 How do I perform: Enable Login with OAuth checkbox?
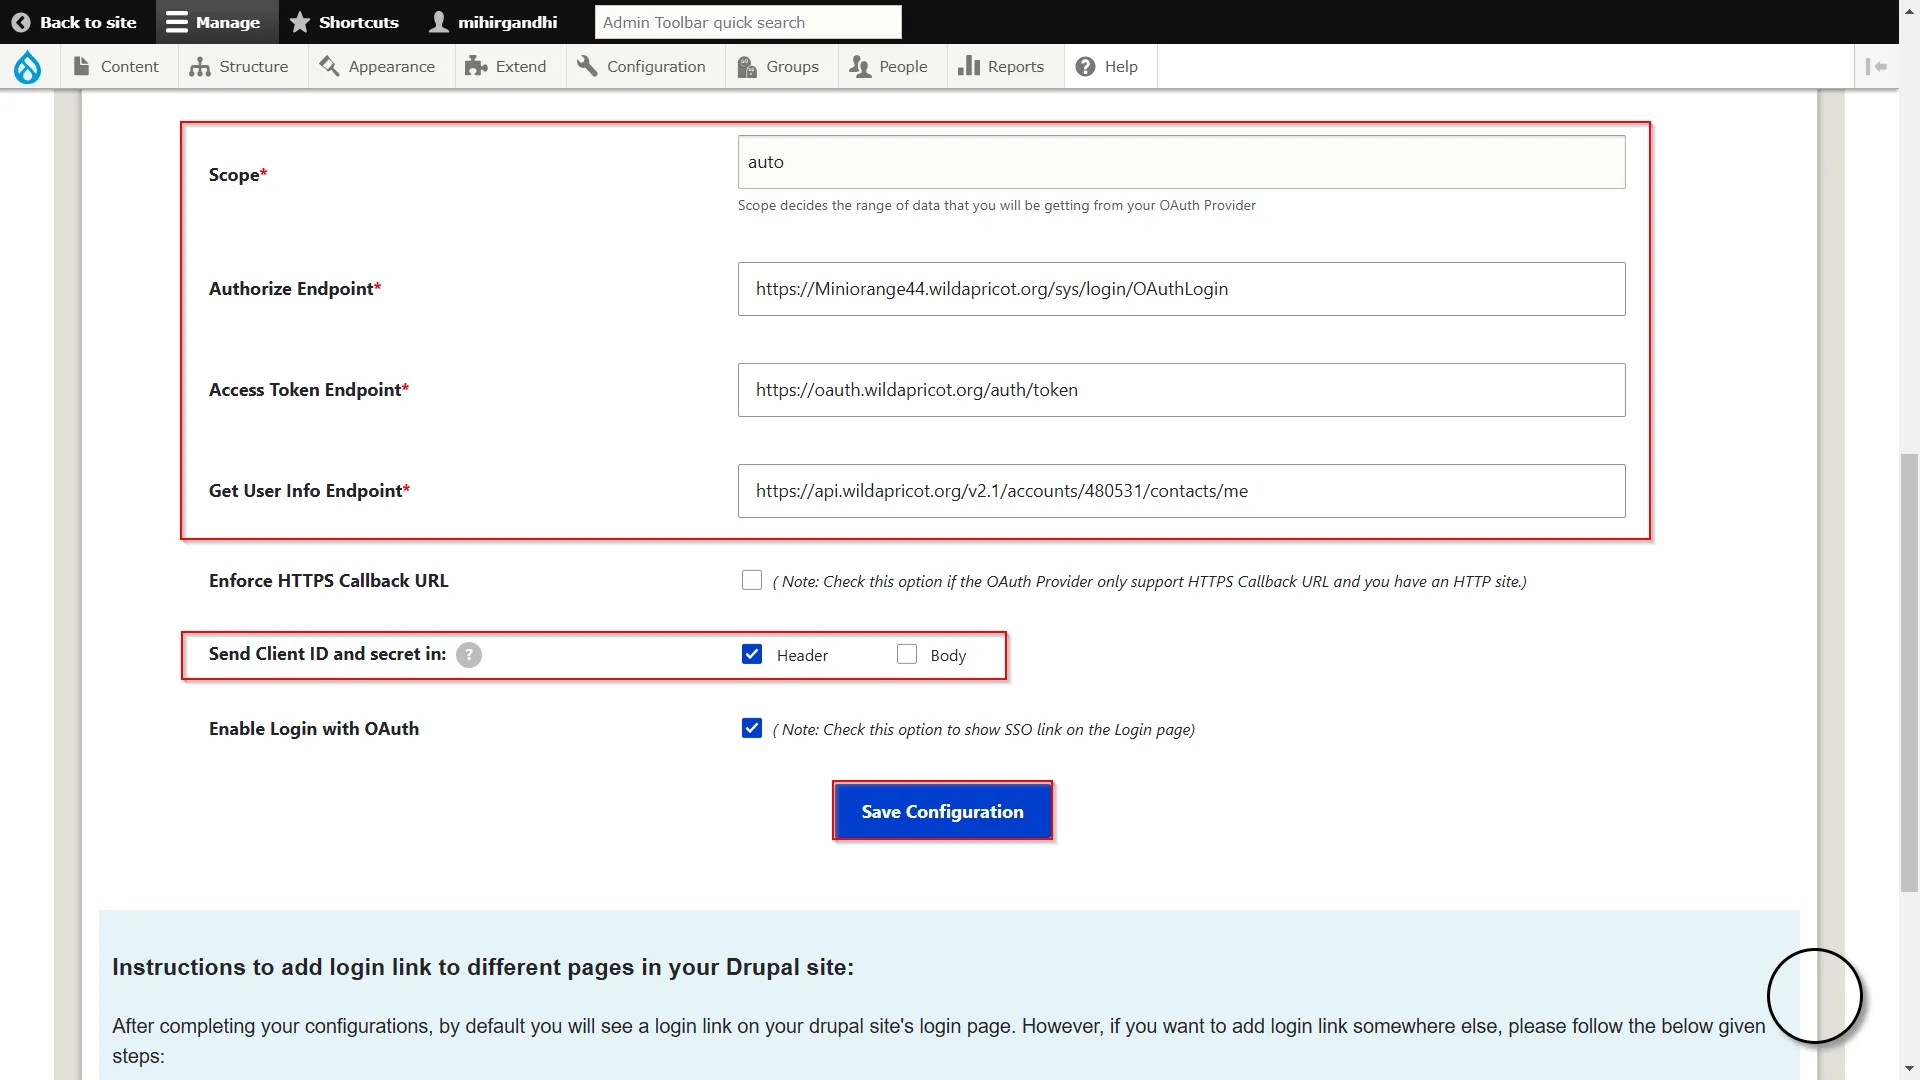750,728
